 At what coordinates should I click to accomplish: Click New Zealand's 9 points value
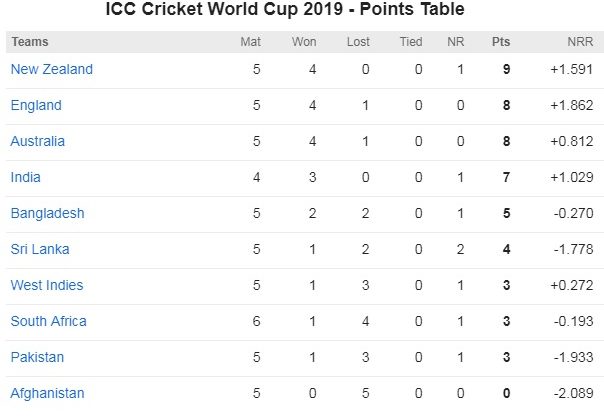click(507, 69)
